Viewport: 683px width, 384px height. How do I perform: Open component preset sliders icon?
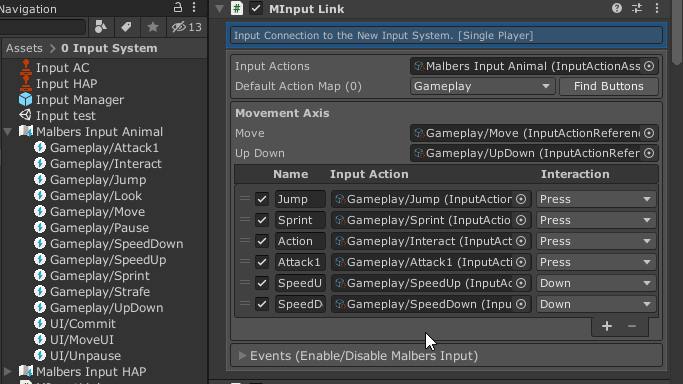point(637,8)
